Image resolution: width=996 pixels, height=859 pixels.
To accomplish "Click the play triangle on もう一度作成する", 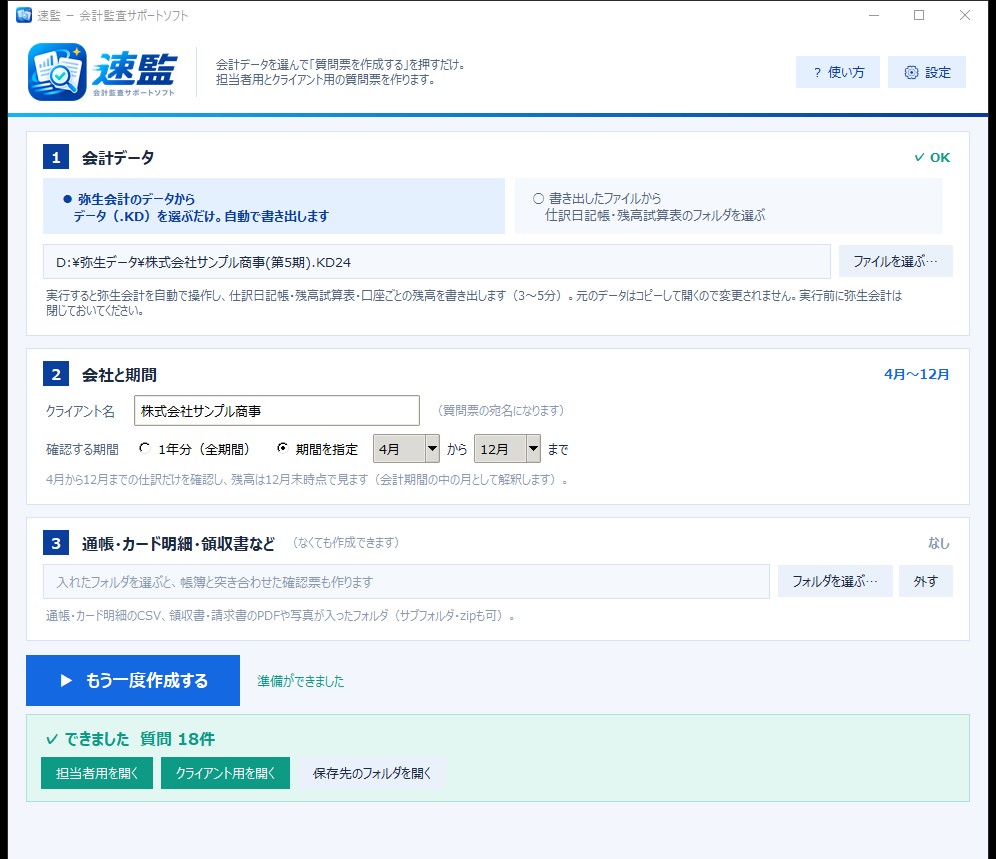I will [66, 680].
